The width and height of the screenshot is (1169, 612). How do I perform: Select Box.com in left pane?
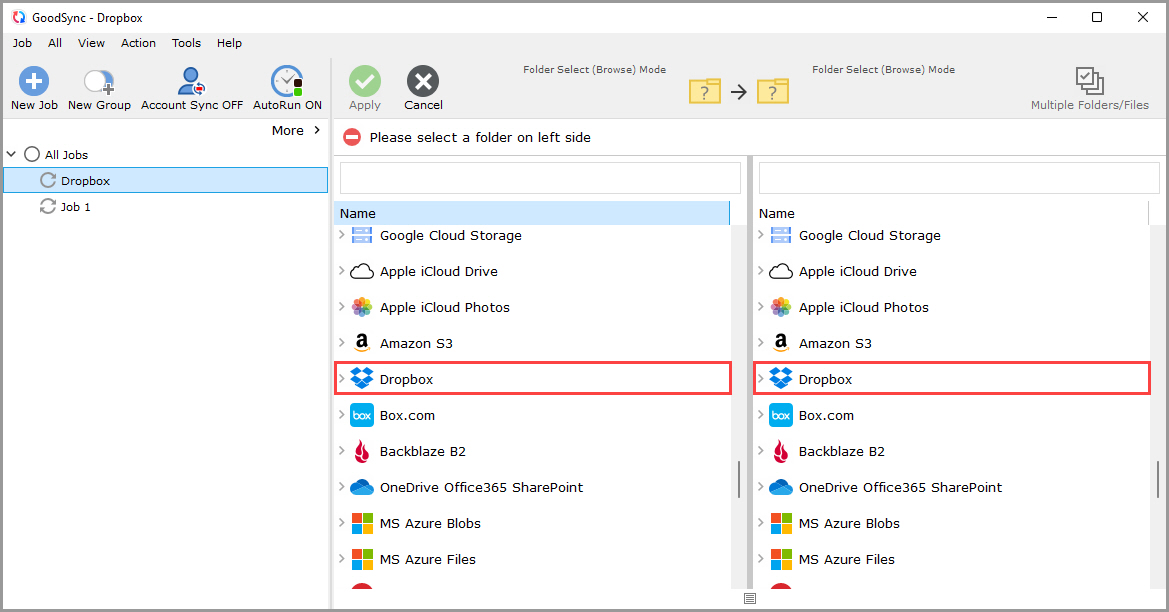(x=407, y=415)
